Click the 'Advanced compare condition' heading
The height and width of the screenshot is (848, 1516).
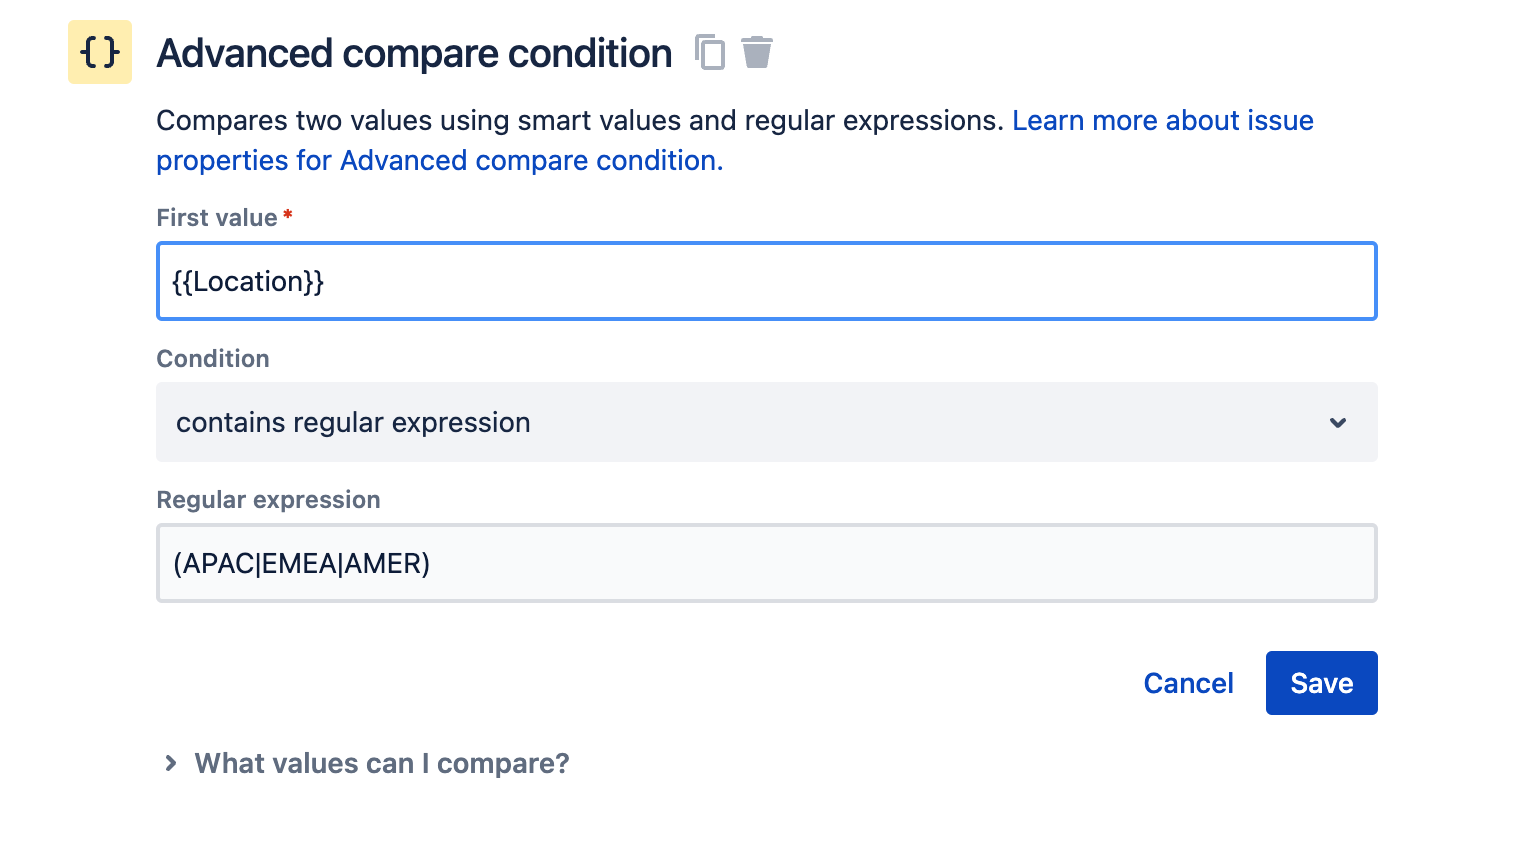414,54
